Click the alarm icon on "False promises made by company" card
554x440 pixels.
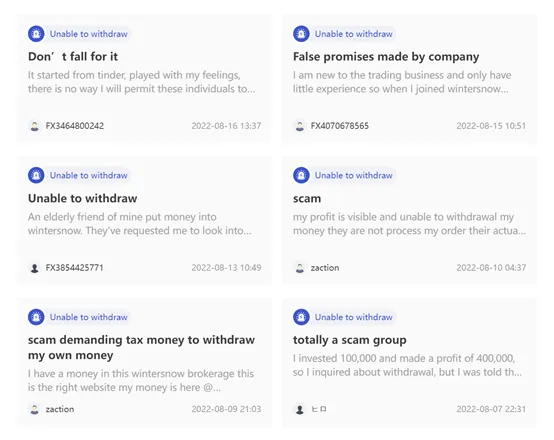301,34
